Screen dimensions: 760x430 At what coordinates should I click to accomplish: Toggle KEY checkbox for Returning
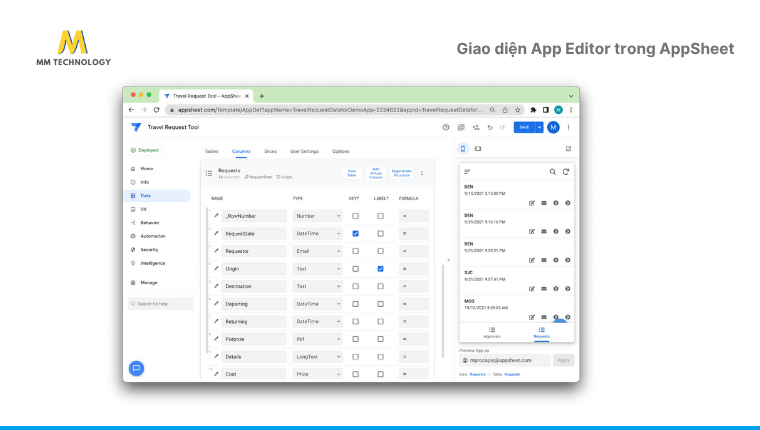pos(355,321)
